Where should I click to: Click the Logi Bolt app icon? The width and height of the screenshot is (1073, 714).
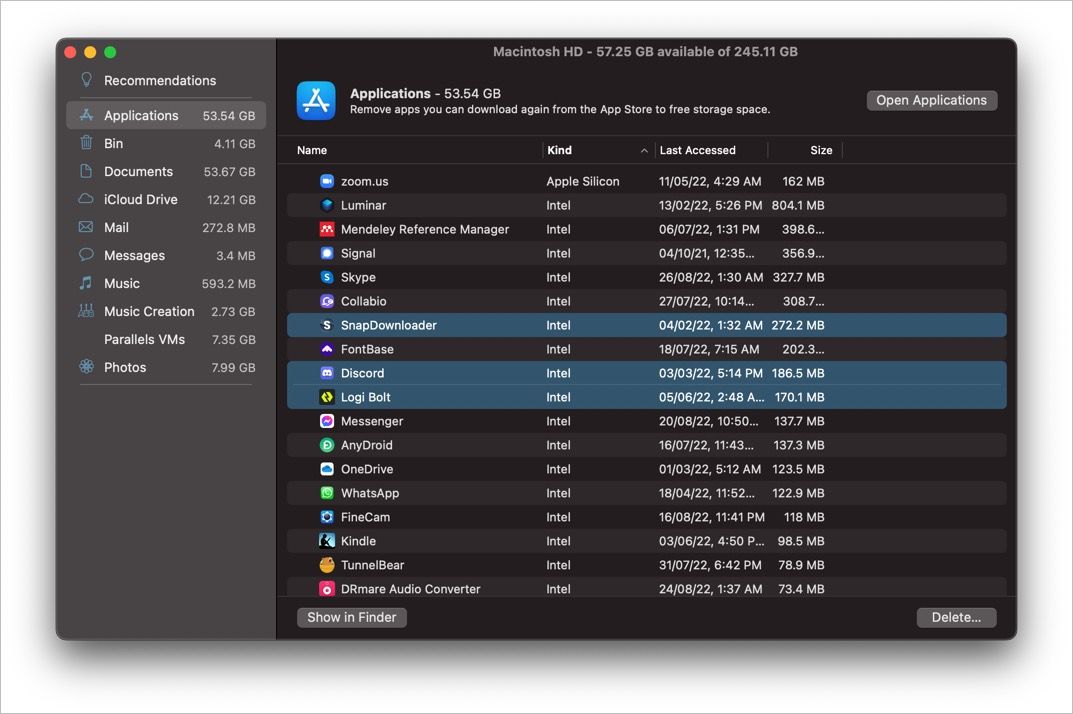click(x=327, y=397)
